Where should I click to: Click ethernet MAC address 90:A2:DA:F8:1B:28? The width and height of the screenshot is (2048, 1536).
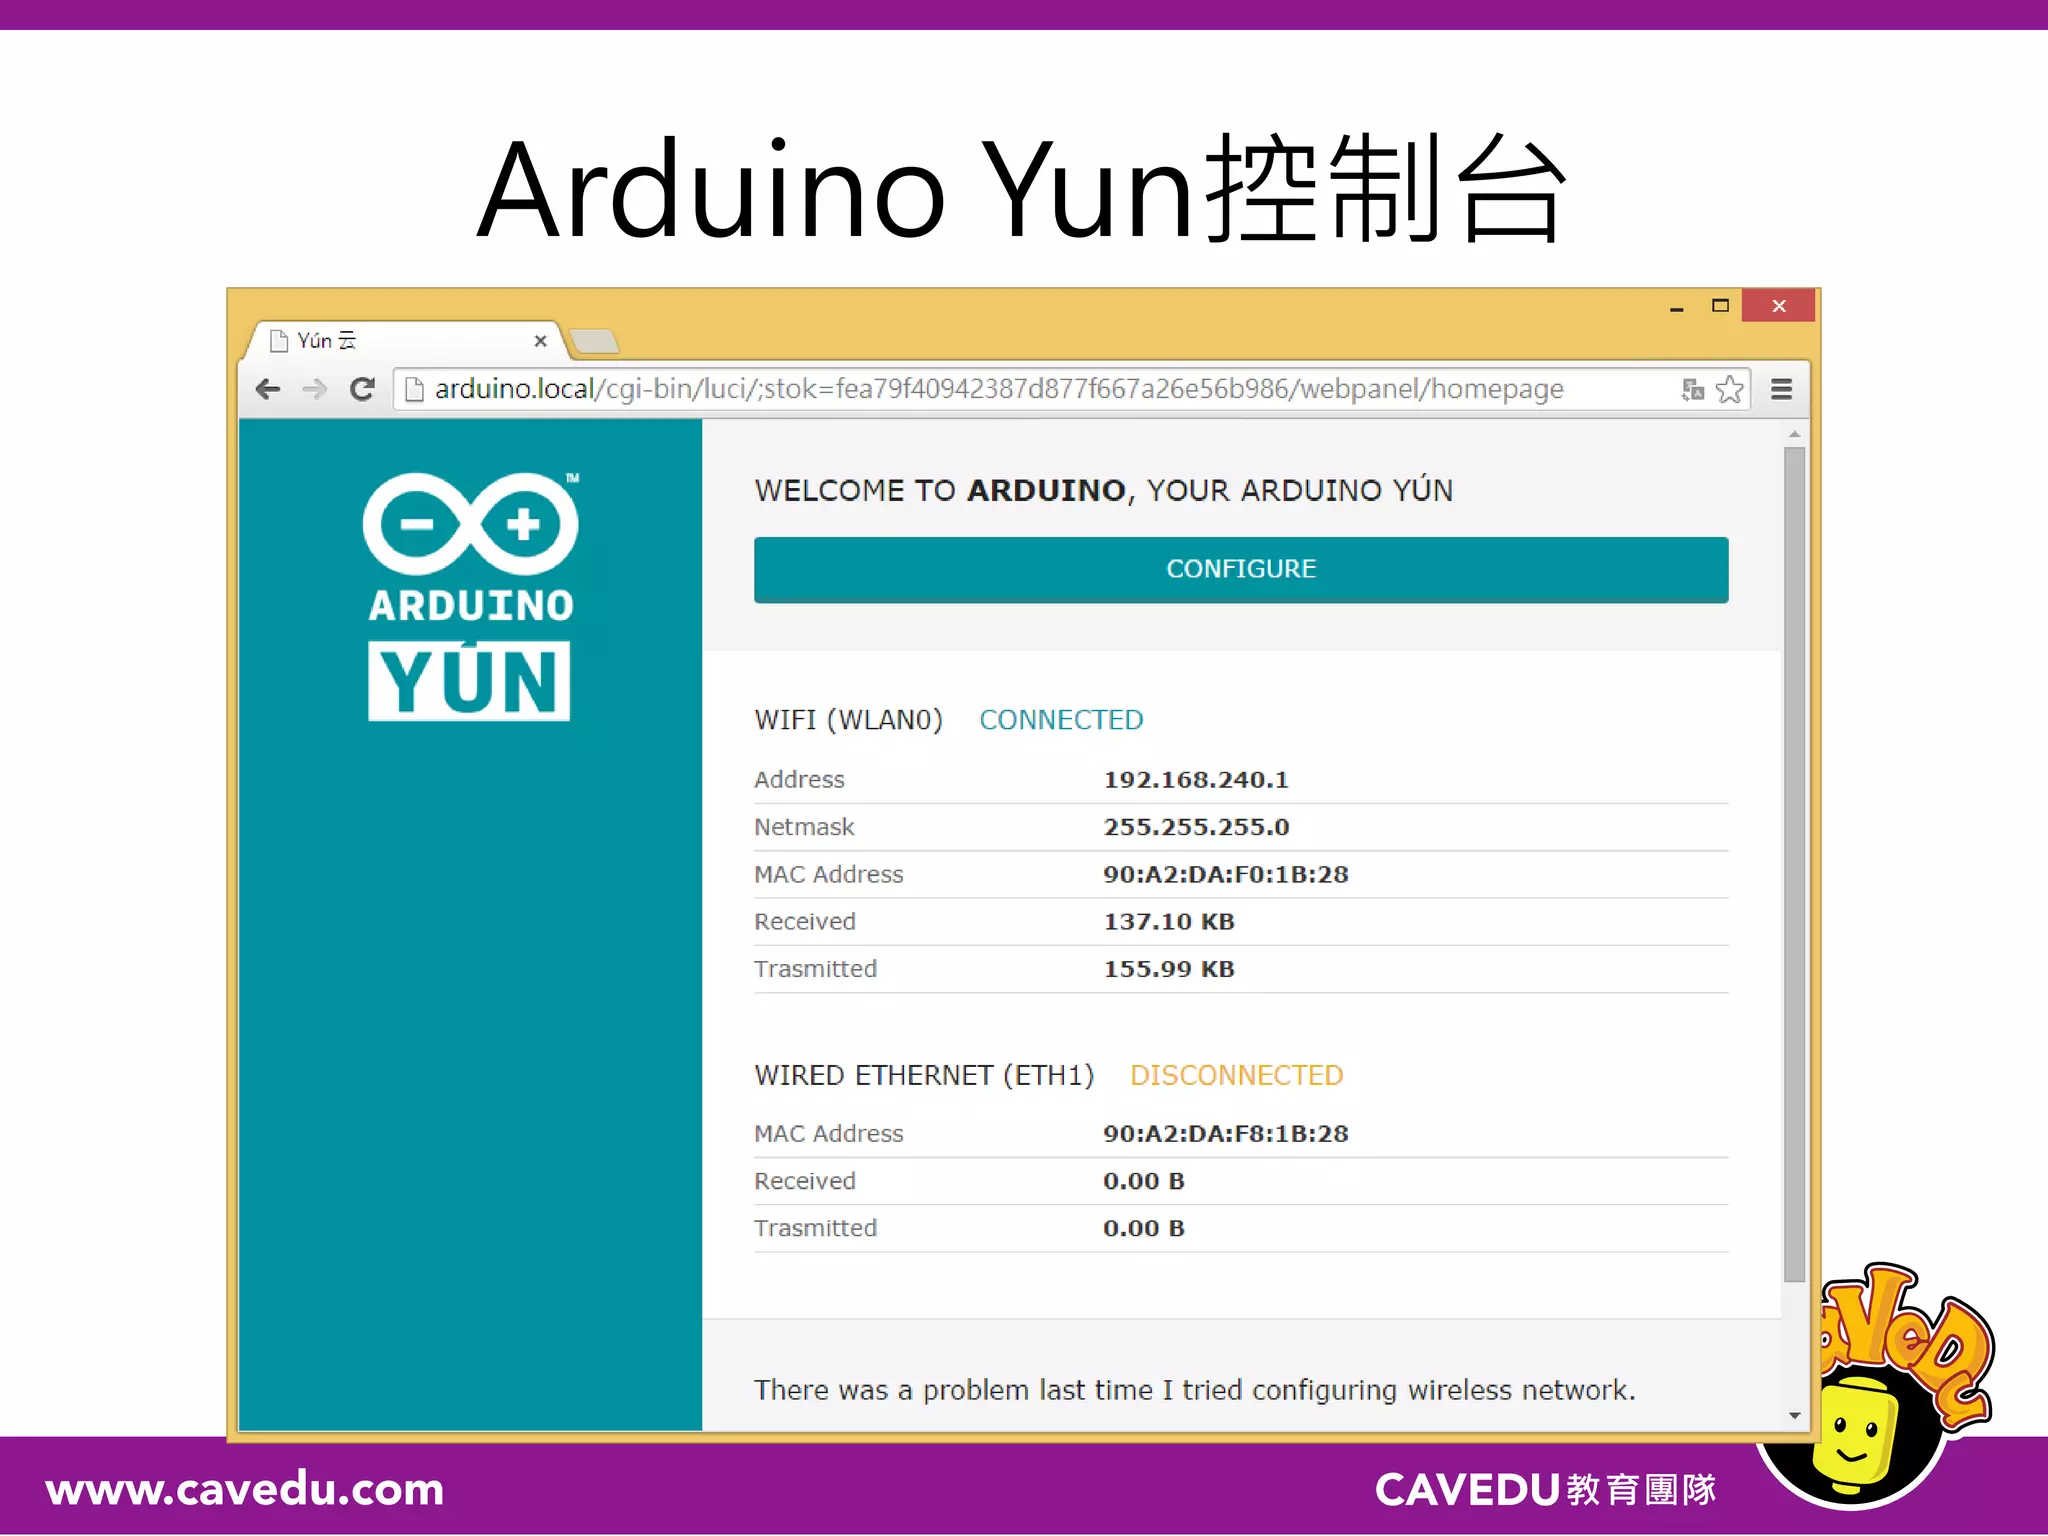click(x=1226, y=1134)
